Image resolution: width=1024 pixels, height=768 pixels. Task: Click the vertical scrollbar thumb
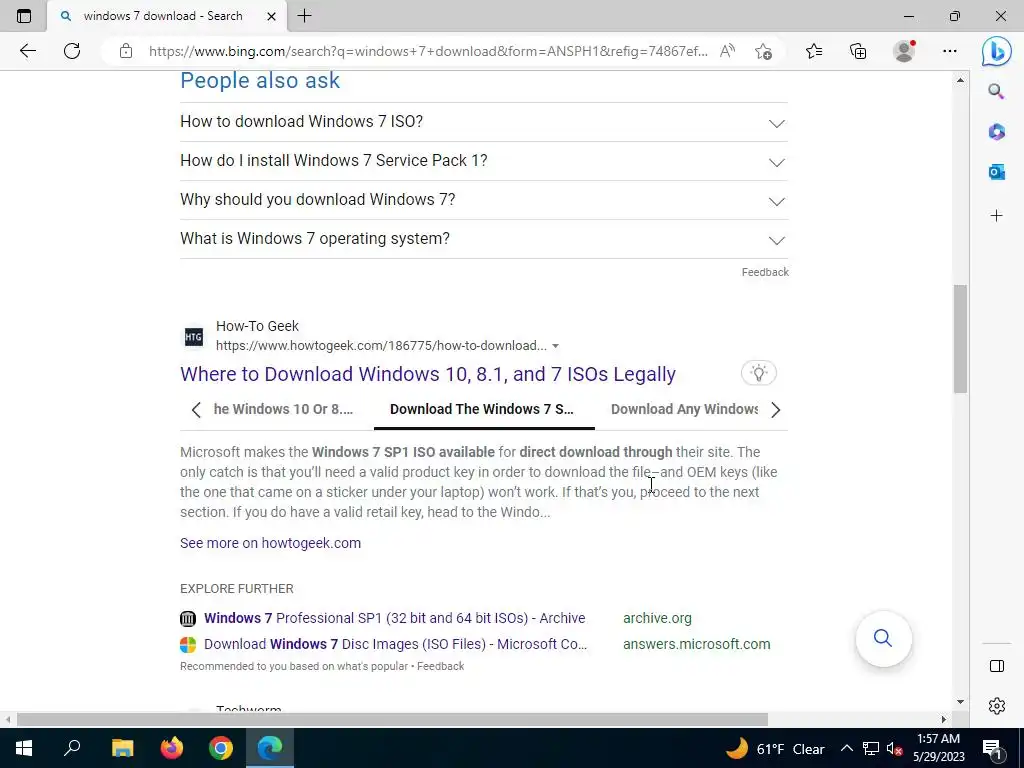pos(960,339)
